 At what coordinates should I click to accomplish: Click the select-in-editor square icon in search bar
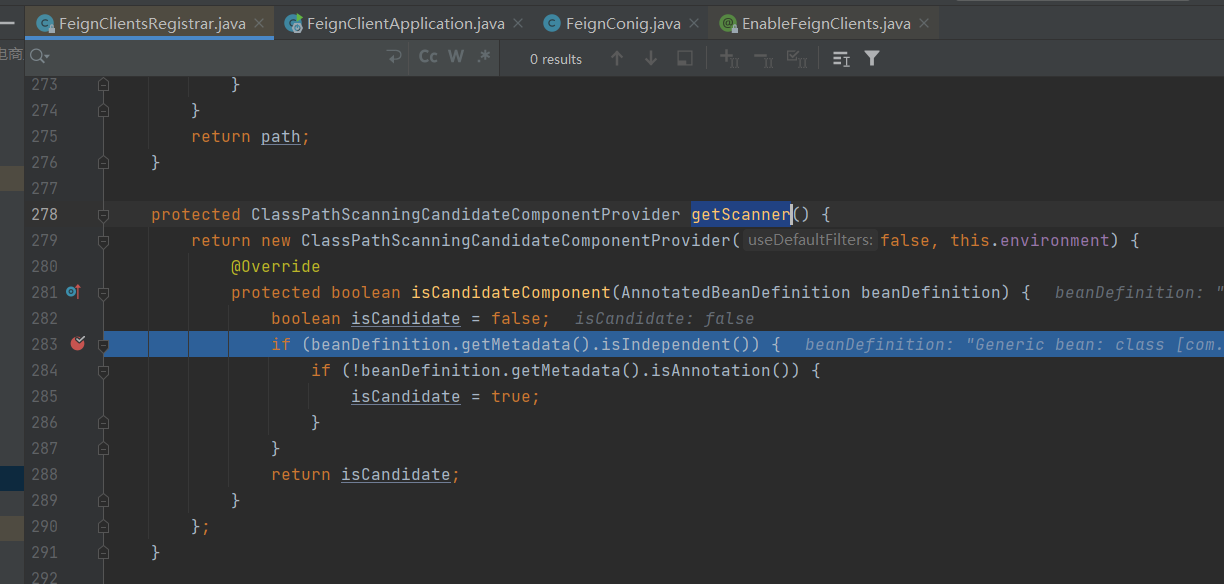pyautogui.click(x=685, y=59)
